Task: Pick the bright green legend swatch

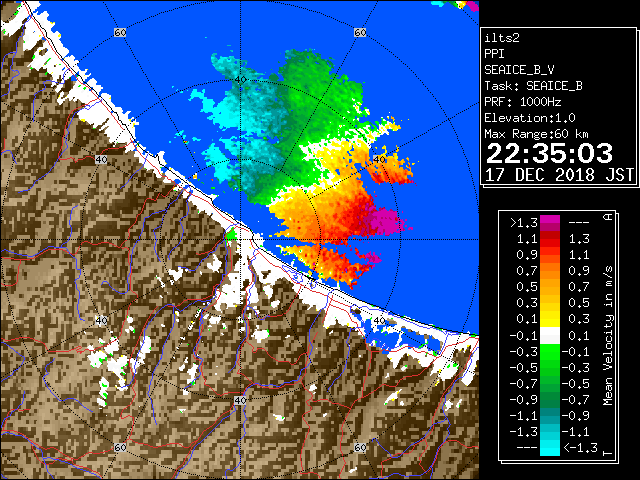Action: (550, 351)
